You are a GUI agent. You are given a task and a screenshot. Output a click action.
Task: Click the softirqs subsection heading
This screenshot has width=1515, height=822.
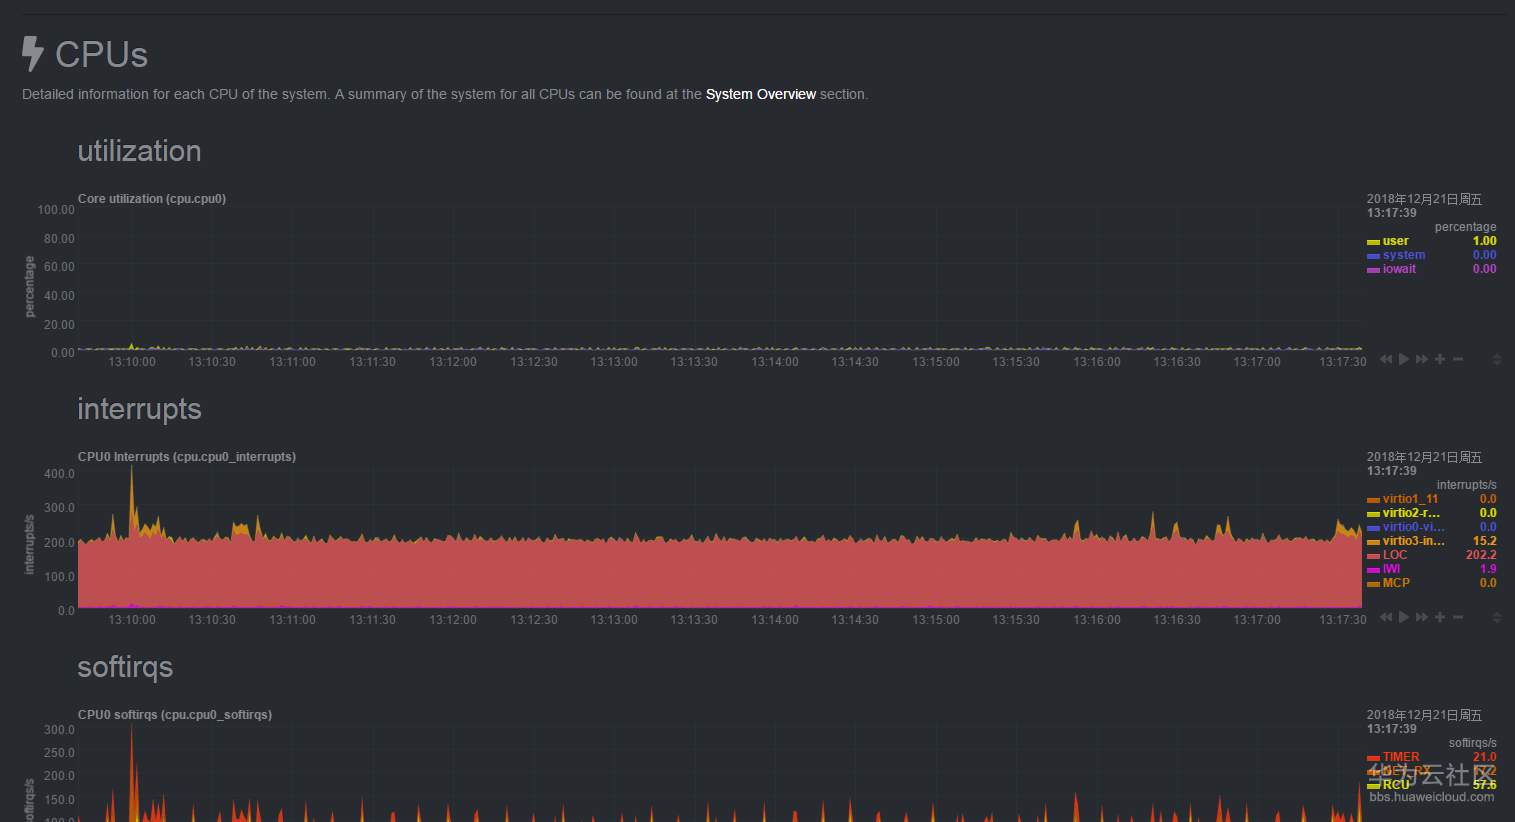(125, 667)
